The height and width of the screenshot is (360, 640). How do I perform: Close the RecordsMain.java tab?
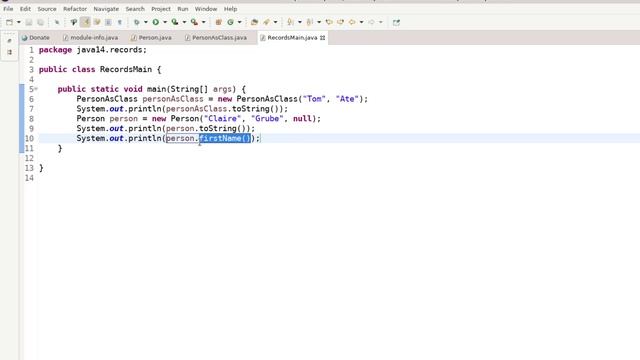point(322,38)
